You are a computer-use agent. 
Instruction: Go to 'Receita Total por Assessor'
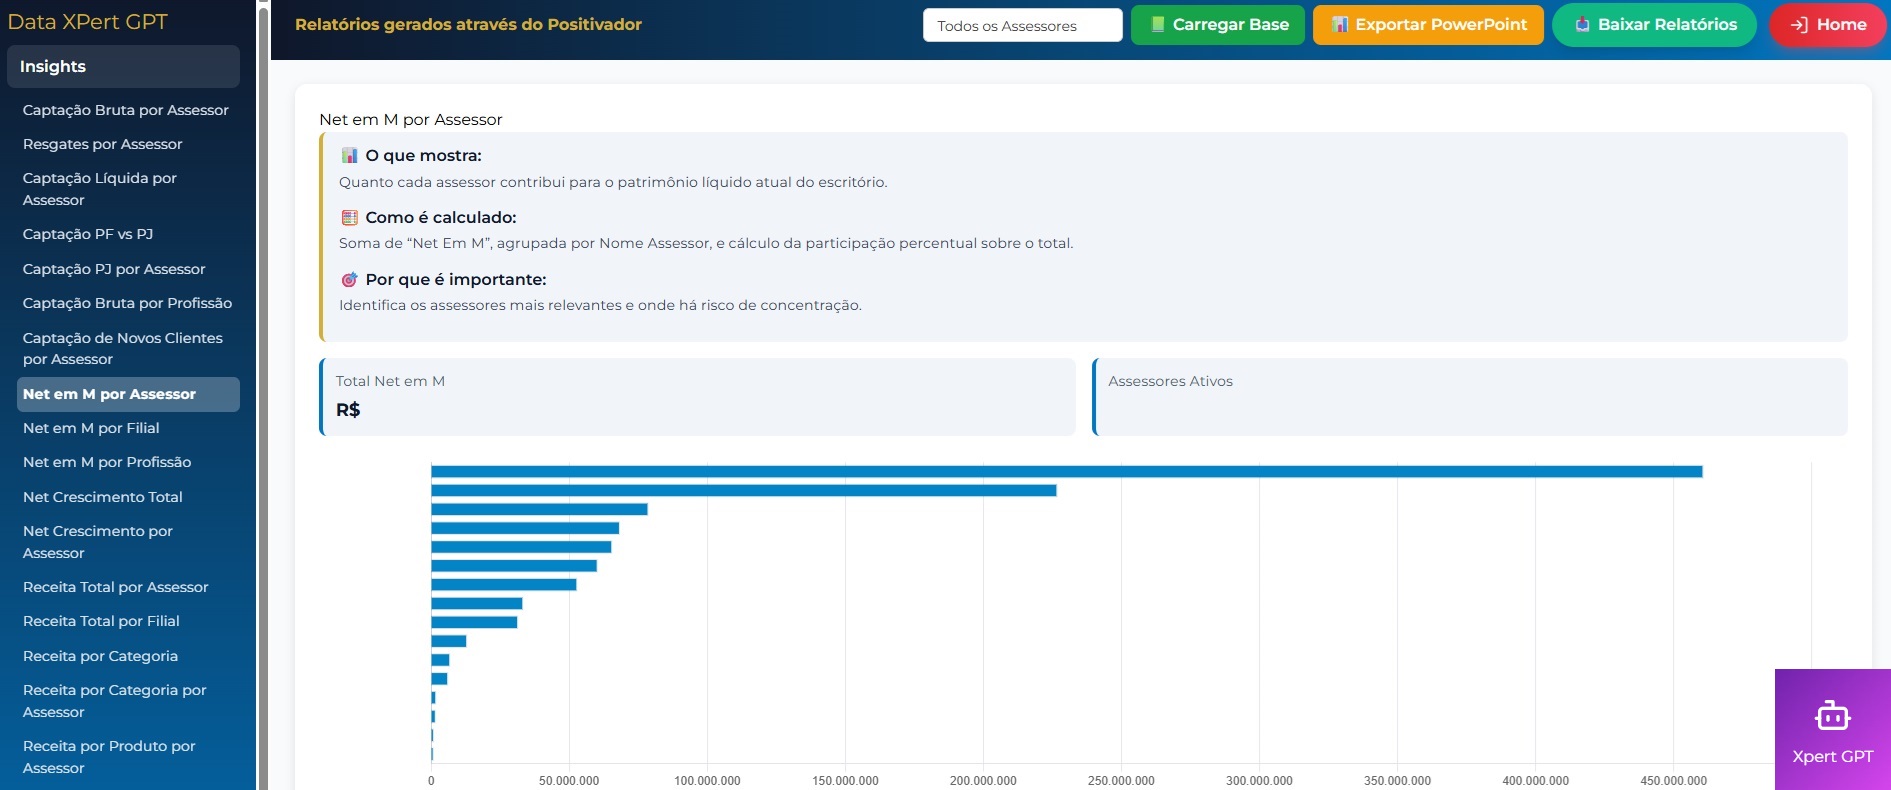115,587
